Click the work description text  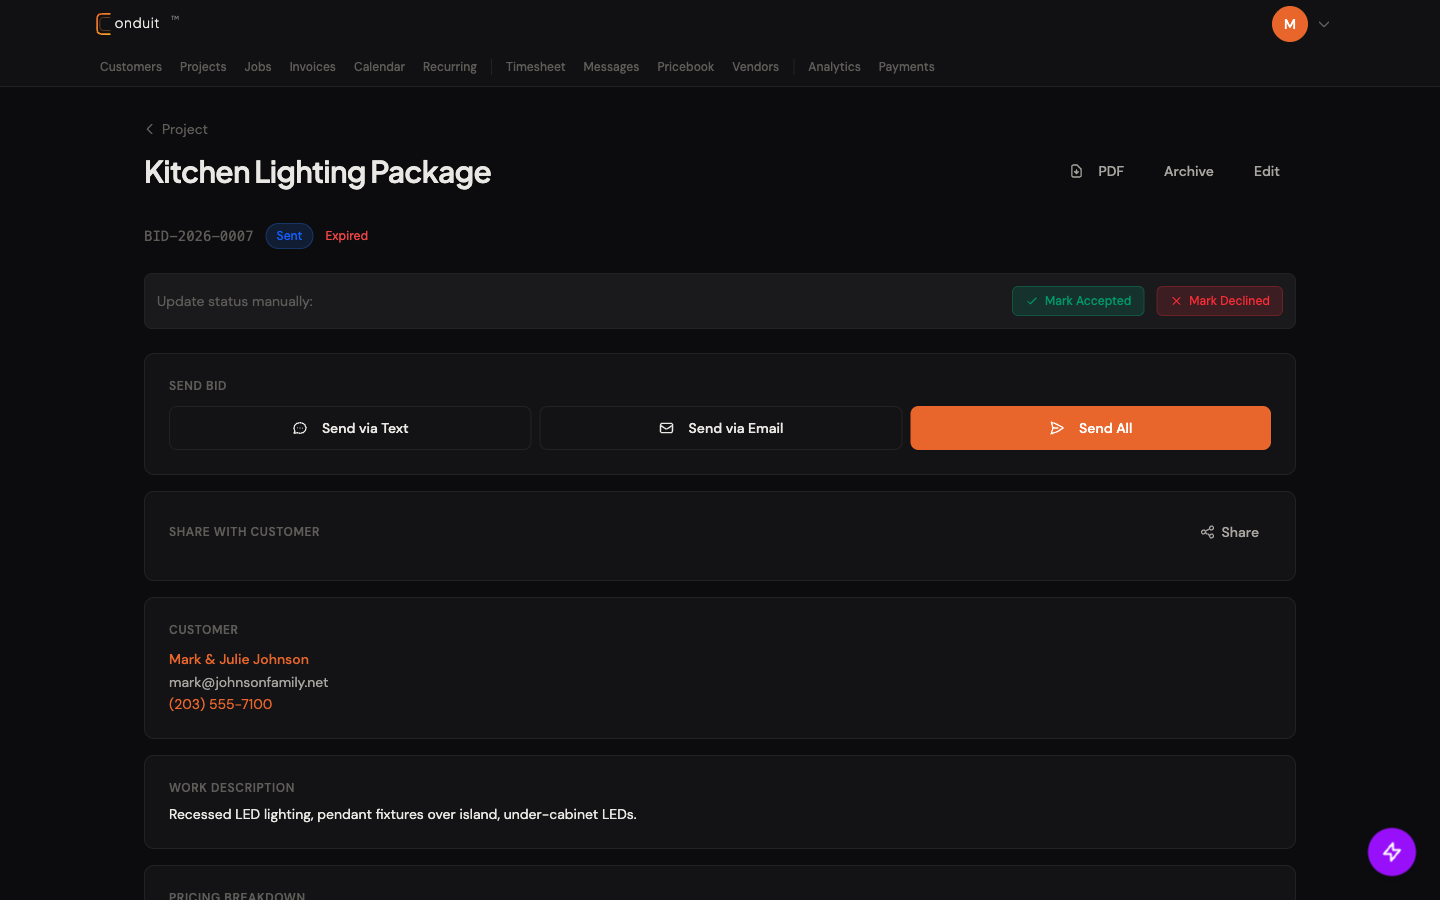click(402, 814)
